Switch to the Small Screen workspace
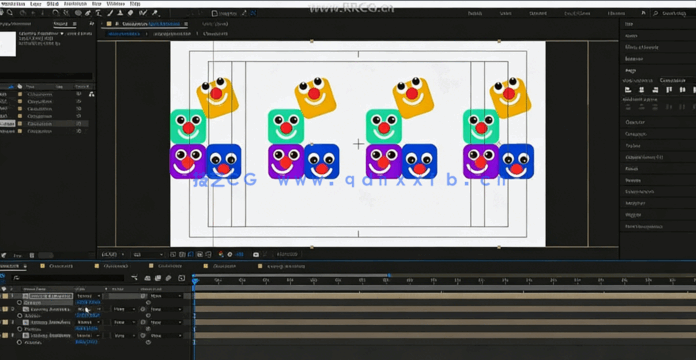The height and width of the screenshot is (360, 696). 577,13
